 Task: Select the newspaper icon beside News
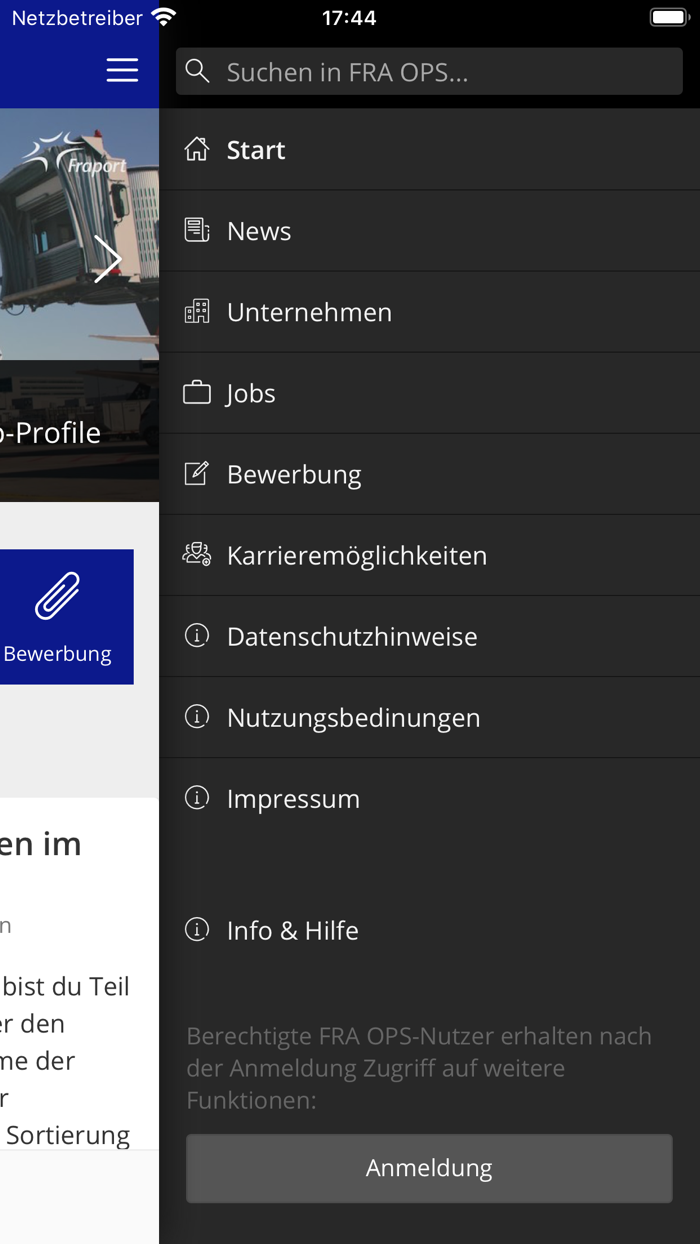click(197, 230)
